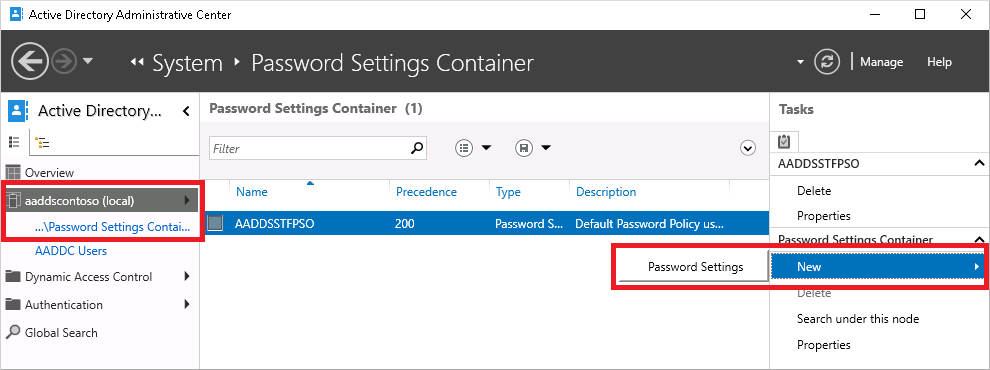Click the 200 precedence cell
The image size is (990, 370).
tap(405, 224)
